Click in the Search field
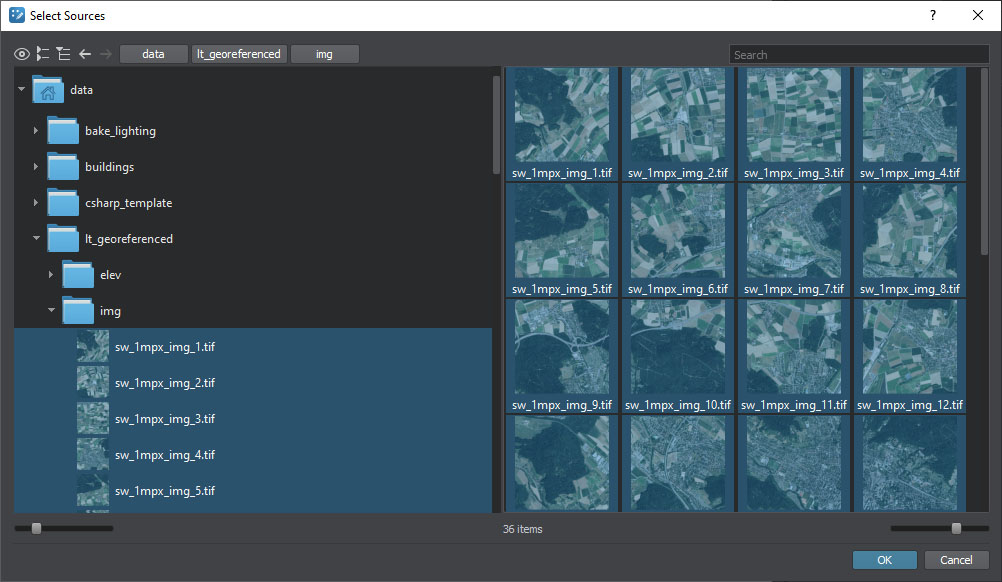Image resolution: width=1002 pixels, height=582 pixels. [858, 55]
